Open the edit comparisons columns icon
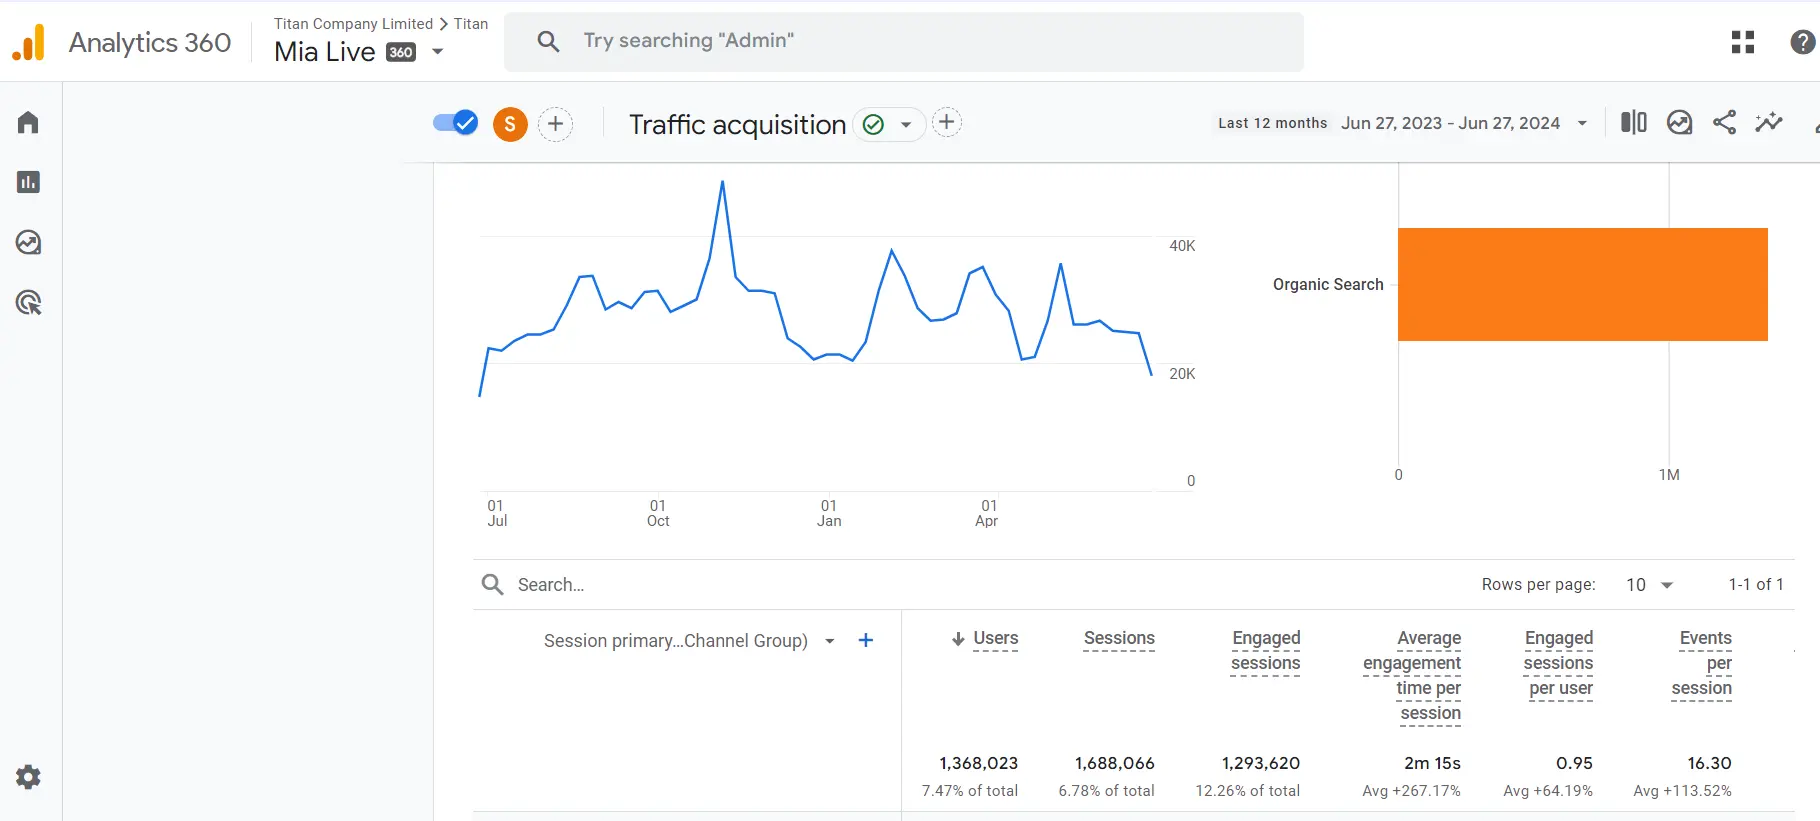The width and height of the screenshot is (1820, 821). tap(1633, 122)
